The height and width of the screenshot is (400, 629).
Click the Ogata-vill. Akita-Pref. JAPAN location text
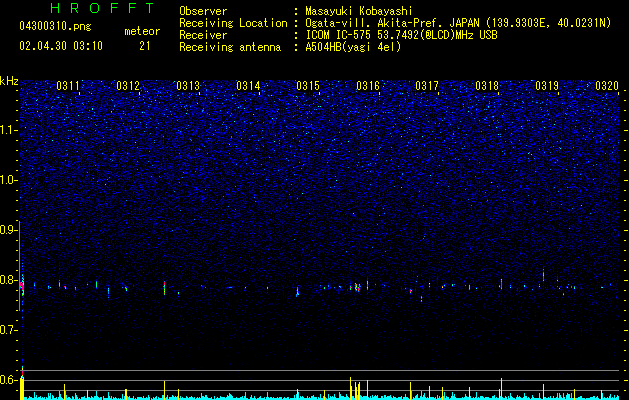pos(458,23)
